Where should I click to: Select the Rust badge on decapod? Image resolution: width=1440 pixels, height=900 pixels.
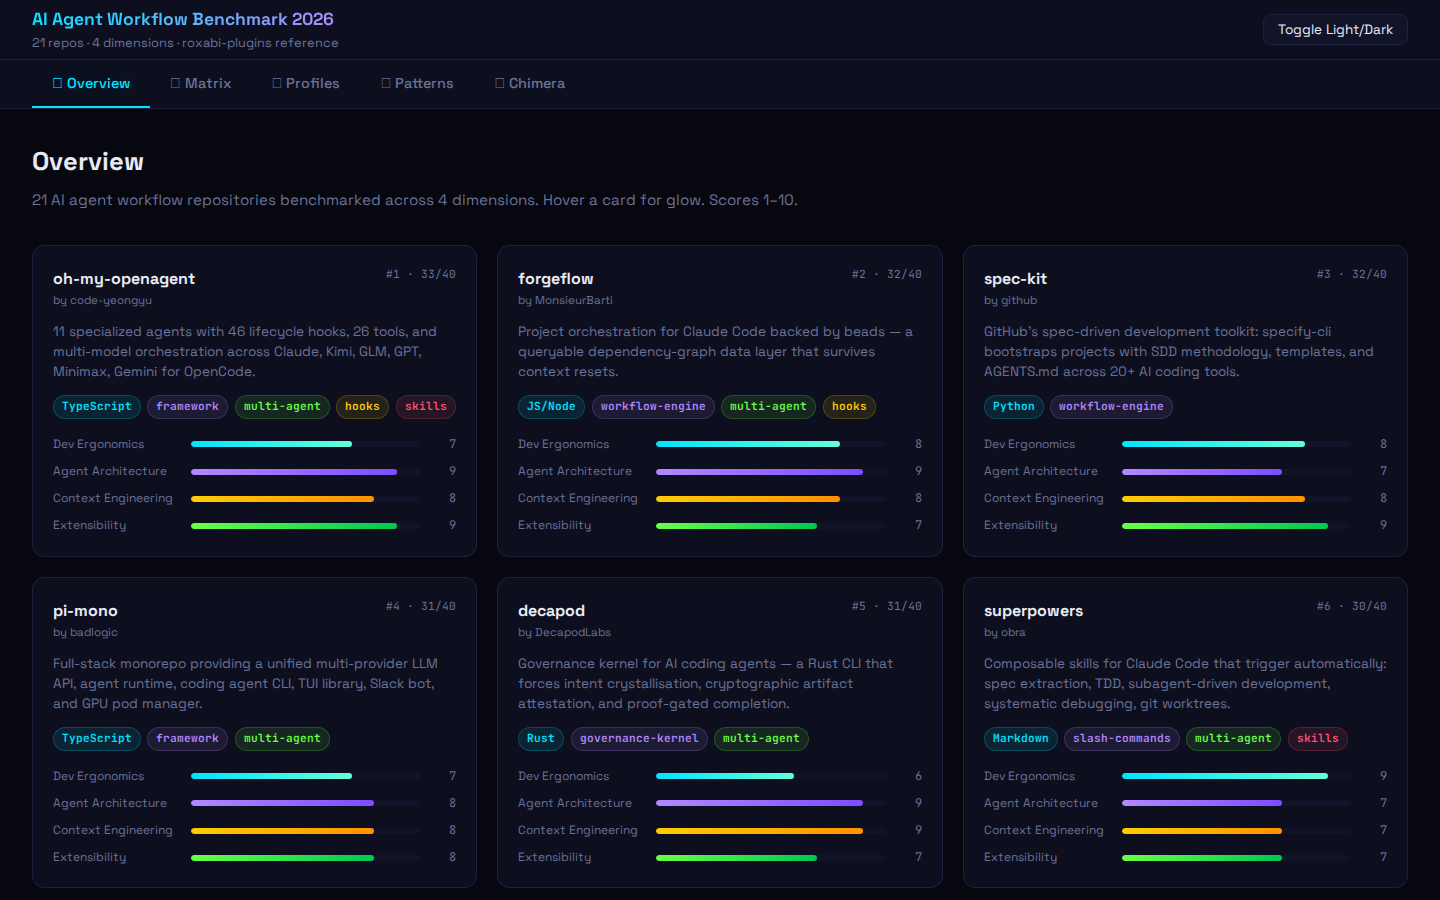pyautogui.click(x=540, y=739)
